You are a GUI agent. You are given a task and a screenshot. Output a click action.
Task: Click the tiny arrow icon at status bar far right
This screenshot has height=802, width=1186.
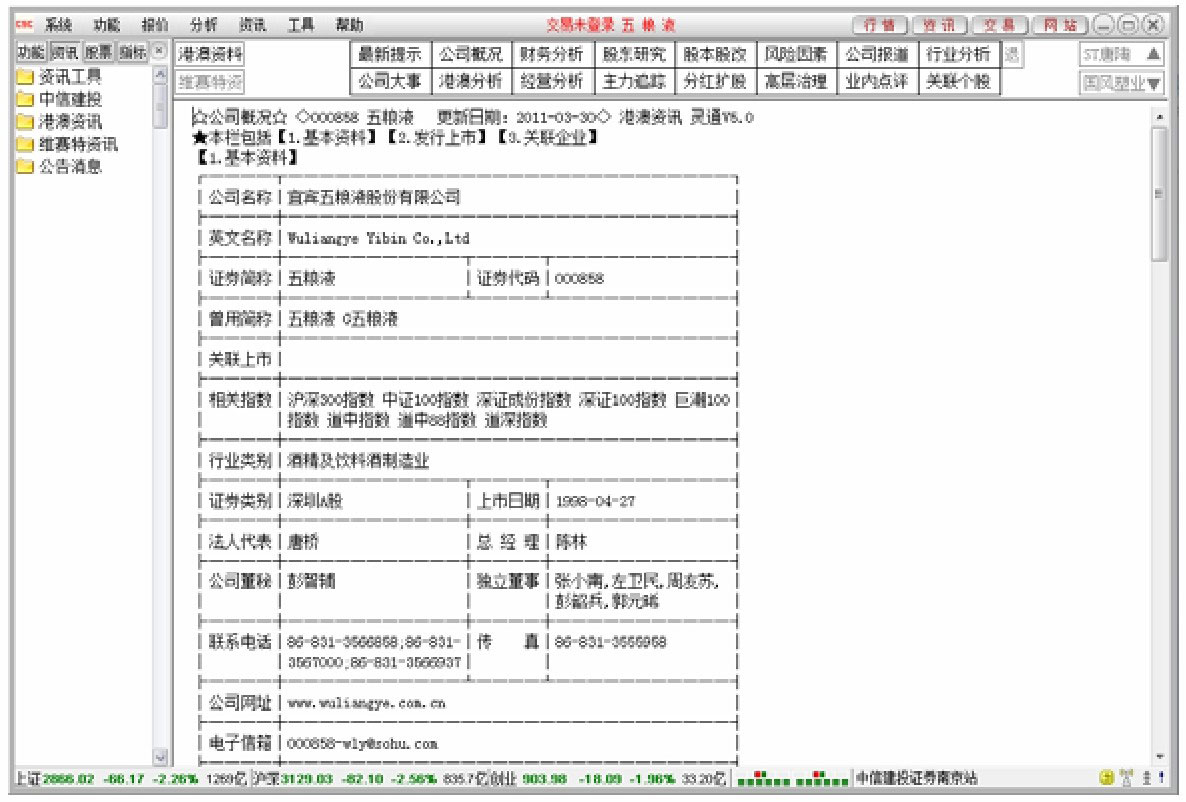pyautogui.click(x=1161, y=776)
